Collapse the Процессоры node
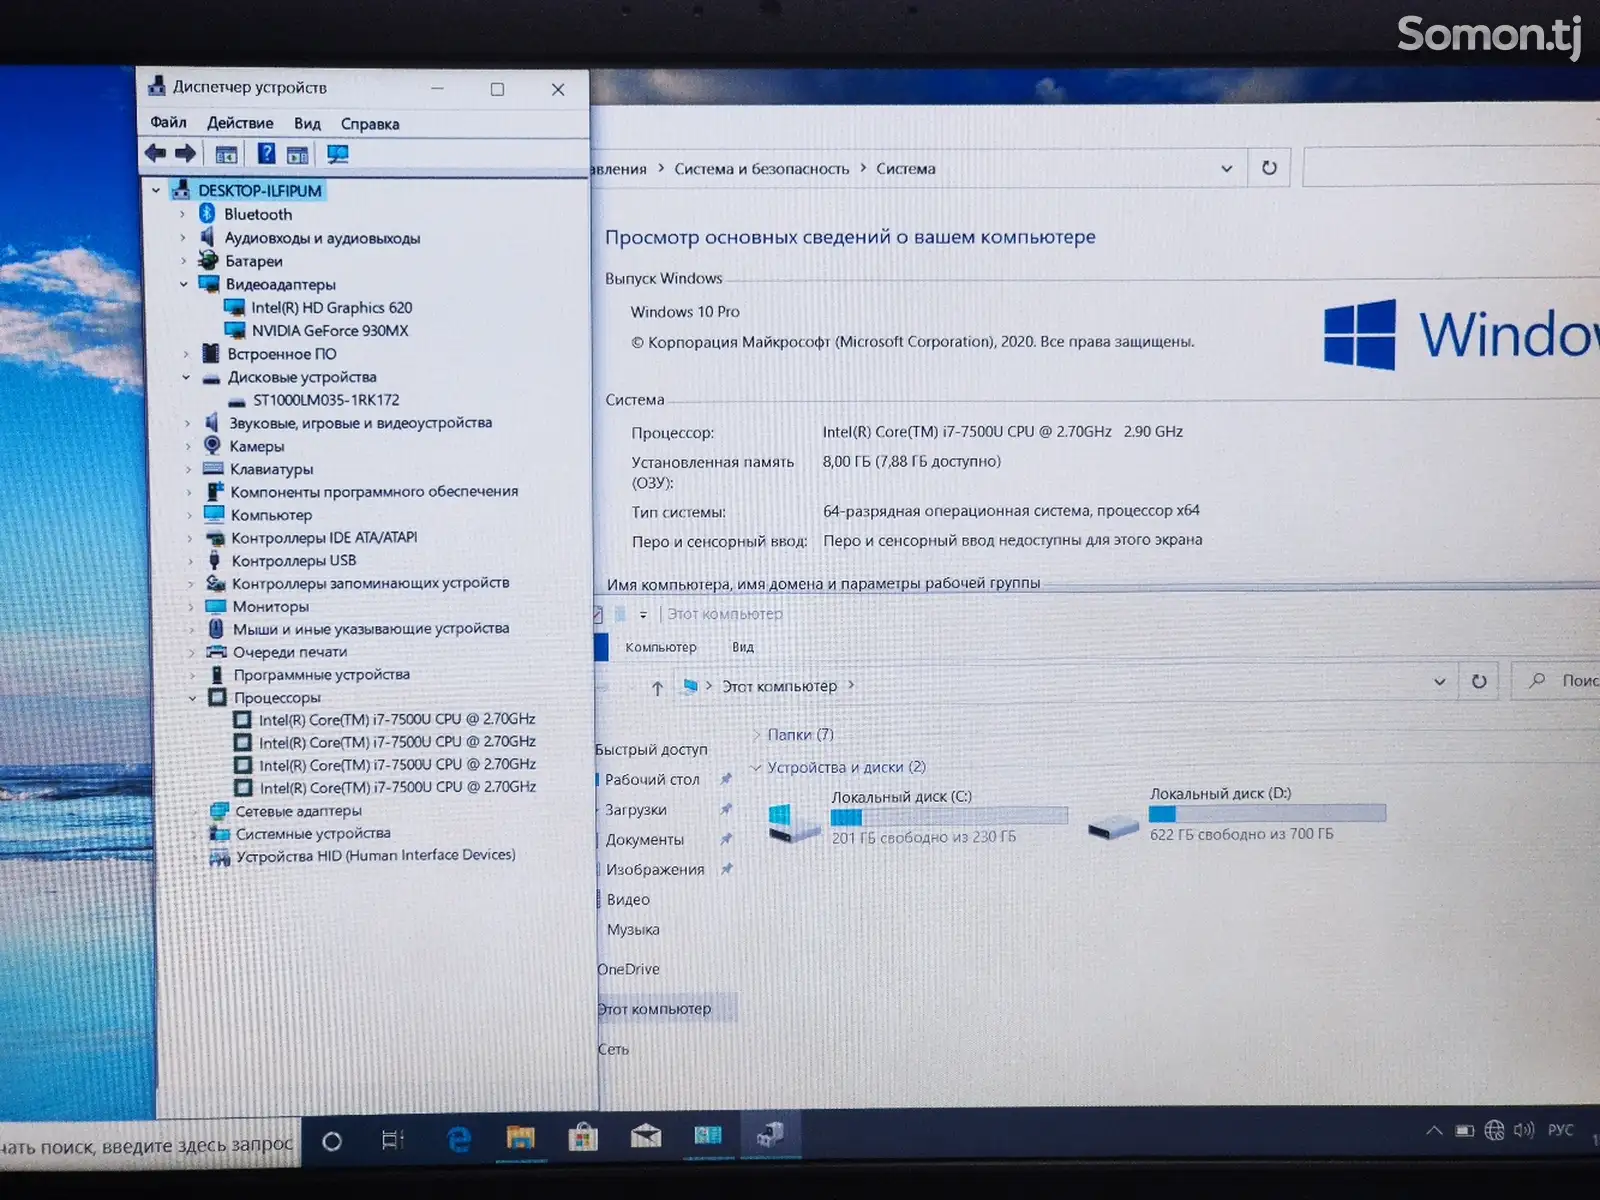 coord(193,698)
